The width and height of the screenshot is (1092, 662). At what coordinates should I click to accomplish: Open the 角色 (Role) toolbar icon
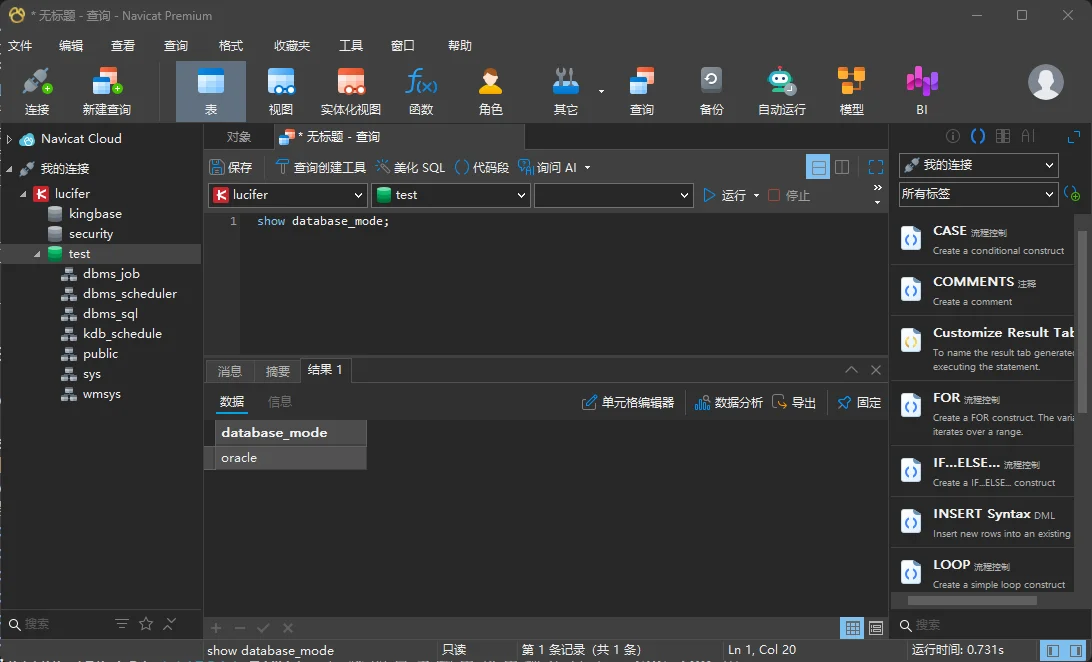tap(490, 91)
